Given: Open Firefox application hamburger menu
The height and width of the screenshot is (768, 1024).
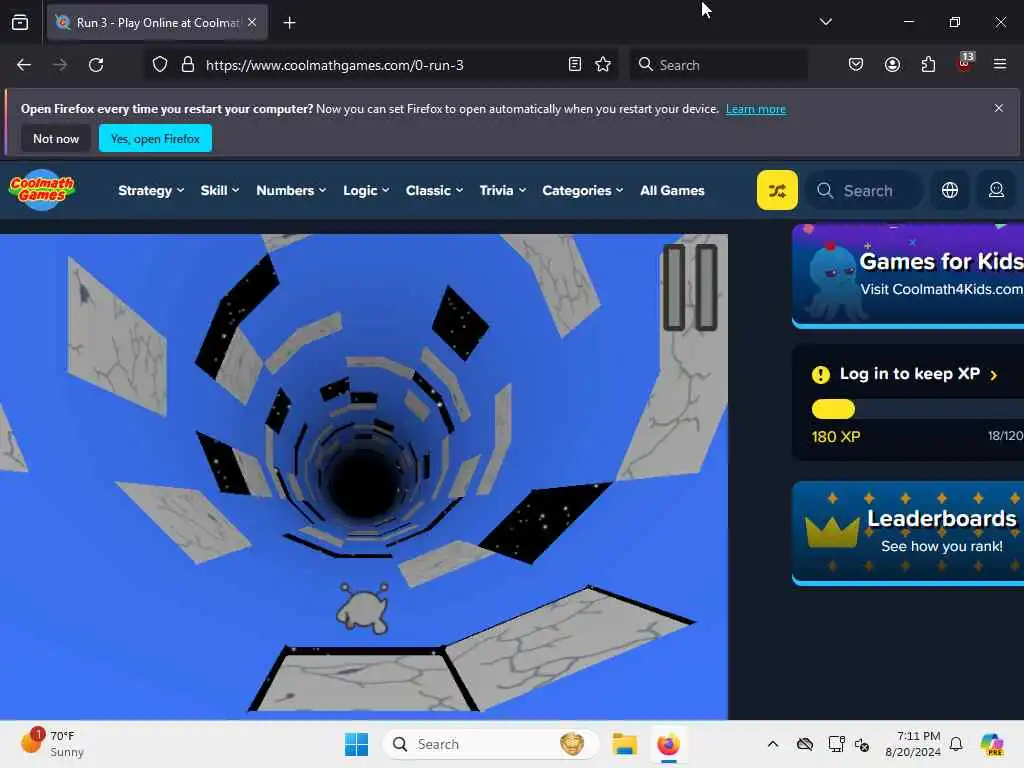Looking at the screenshot, I should pos(1000,64).
